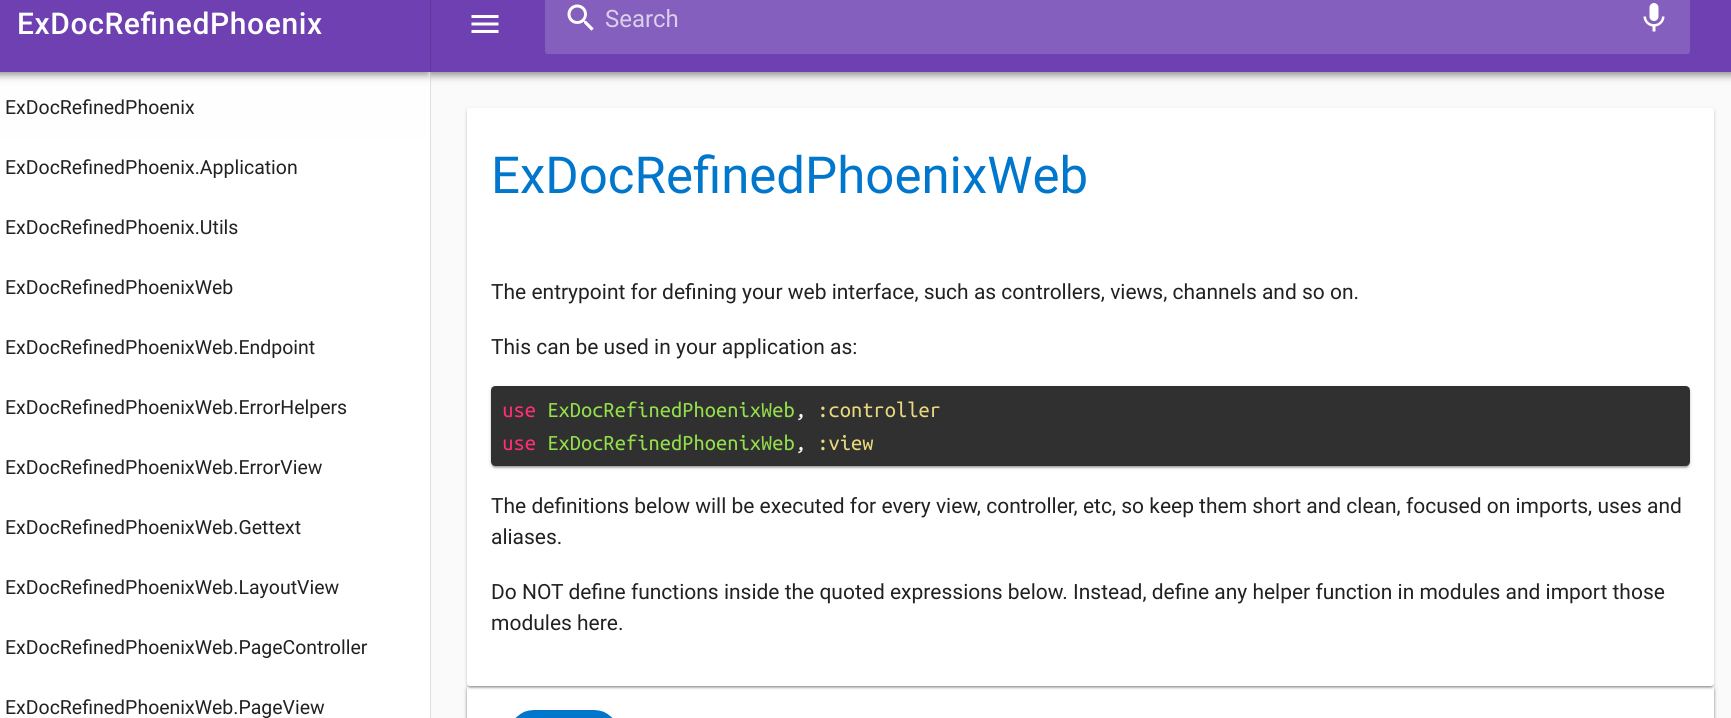Click the ExDocRefinedPhoenixWeb page heading
The width and height of the screenshot is (1731, 718).
[789, 176]
